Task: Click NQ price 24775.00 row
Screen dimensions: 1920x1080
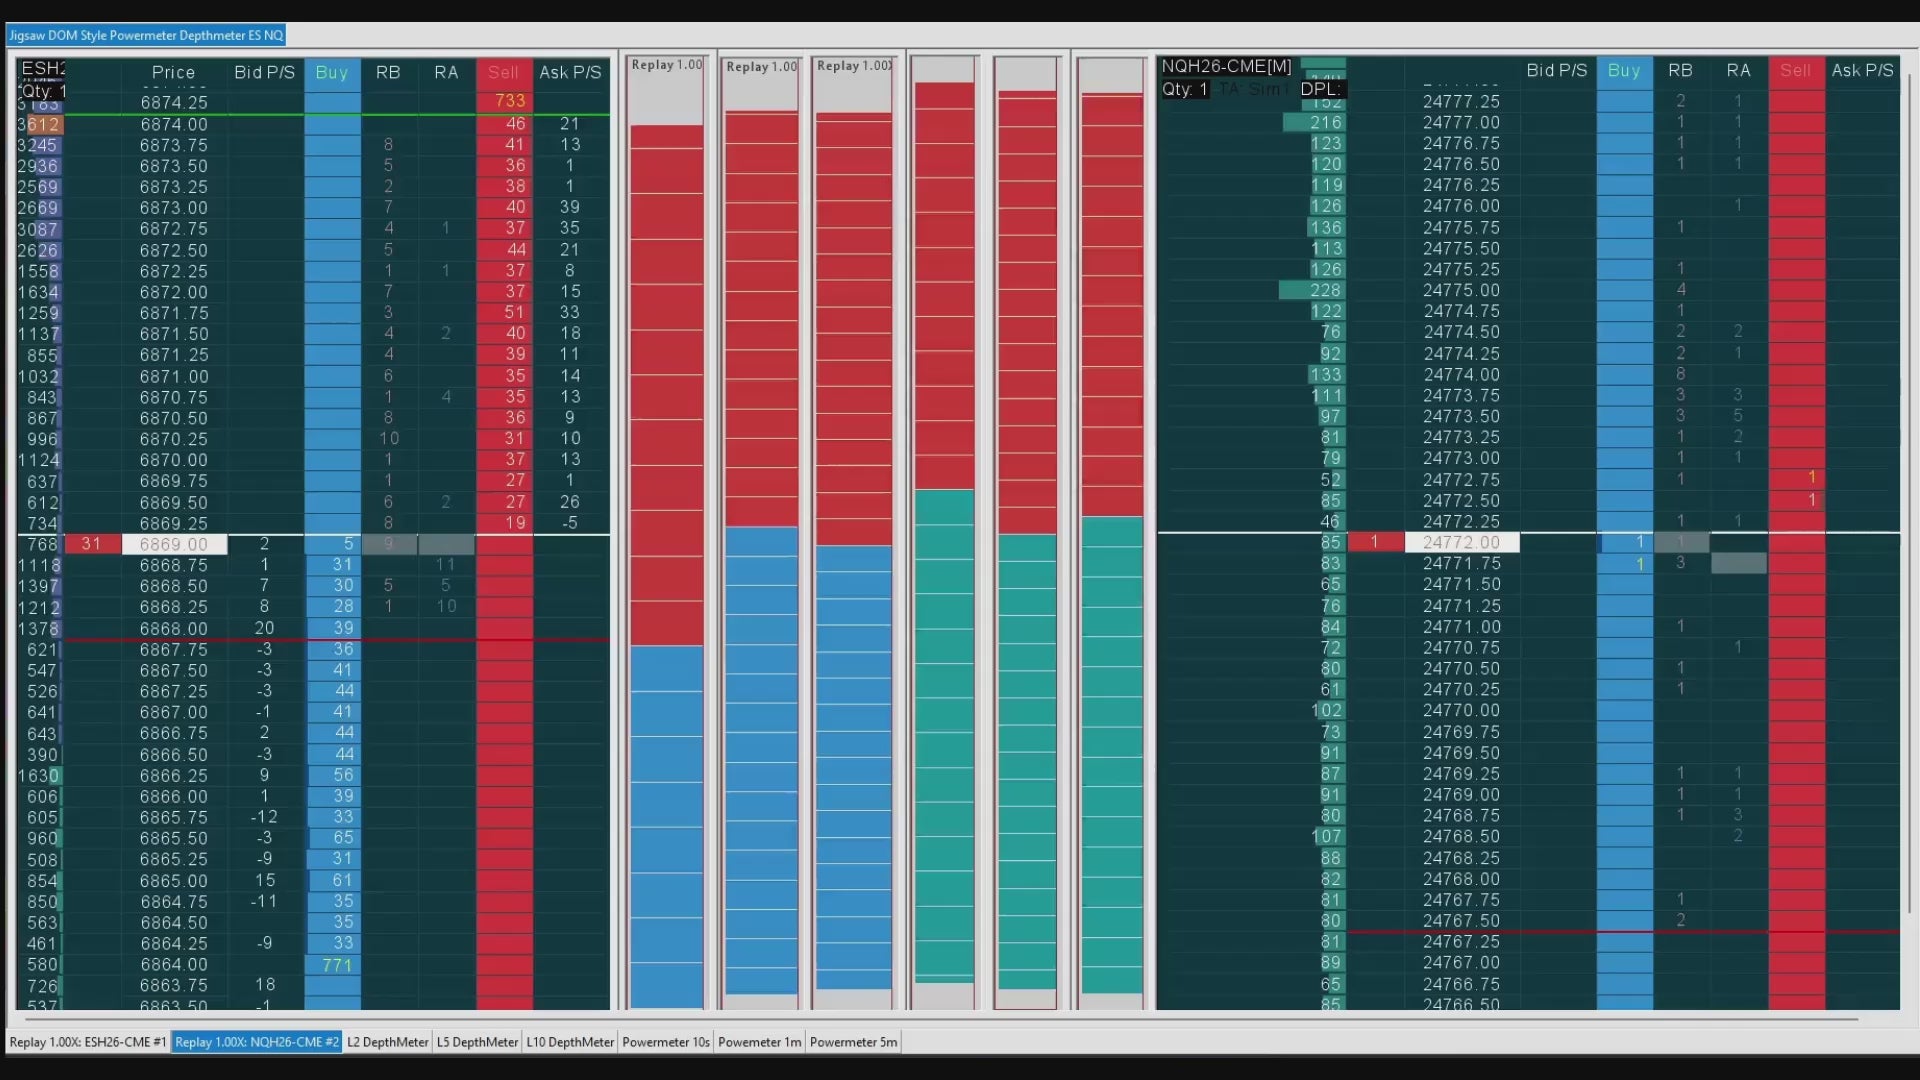Action: [x=1462, y=290]
